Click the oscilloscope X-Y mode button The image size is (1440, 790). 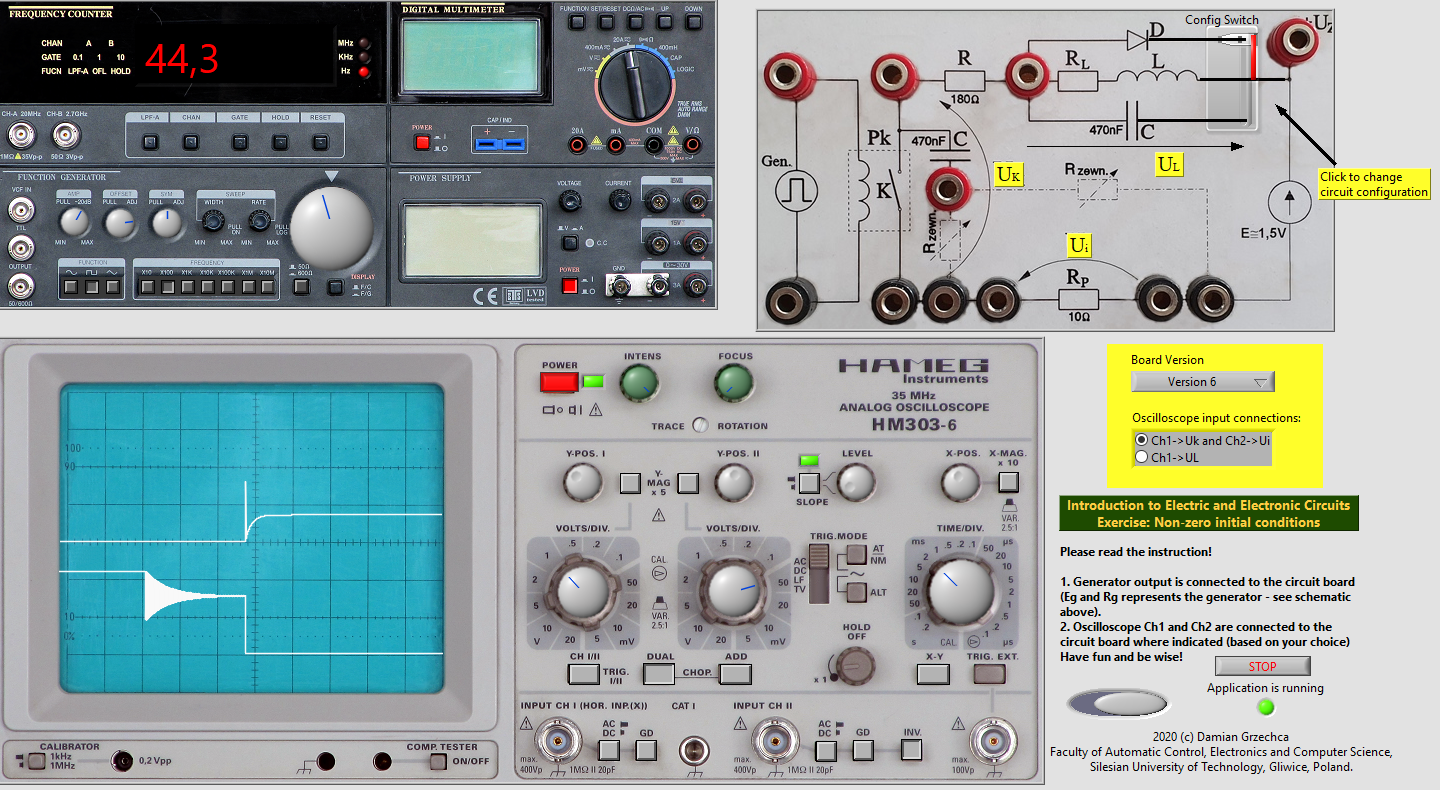(x=932, y=673)
